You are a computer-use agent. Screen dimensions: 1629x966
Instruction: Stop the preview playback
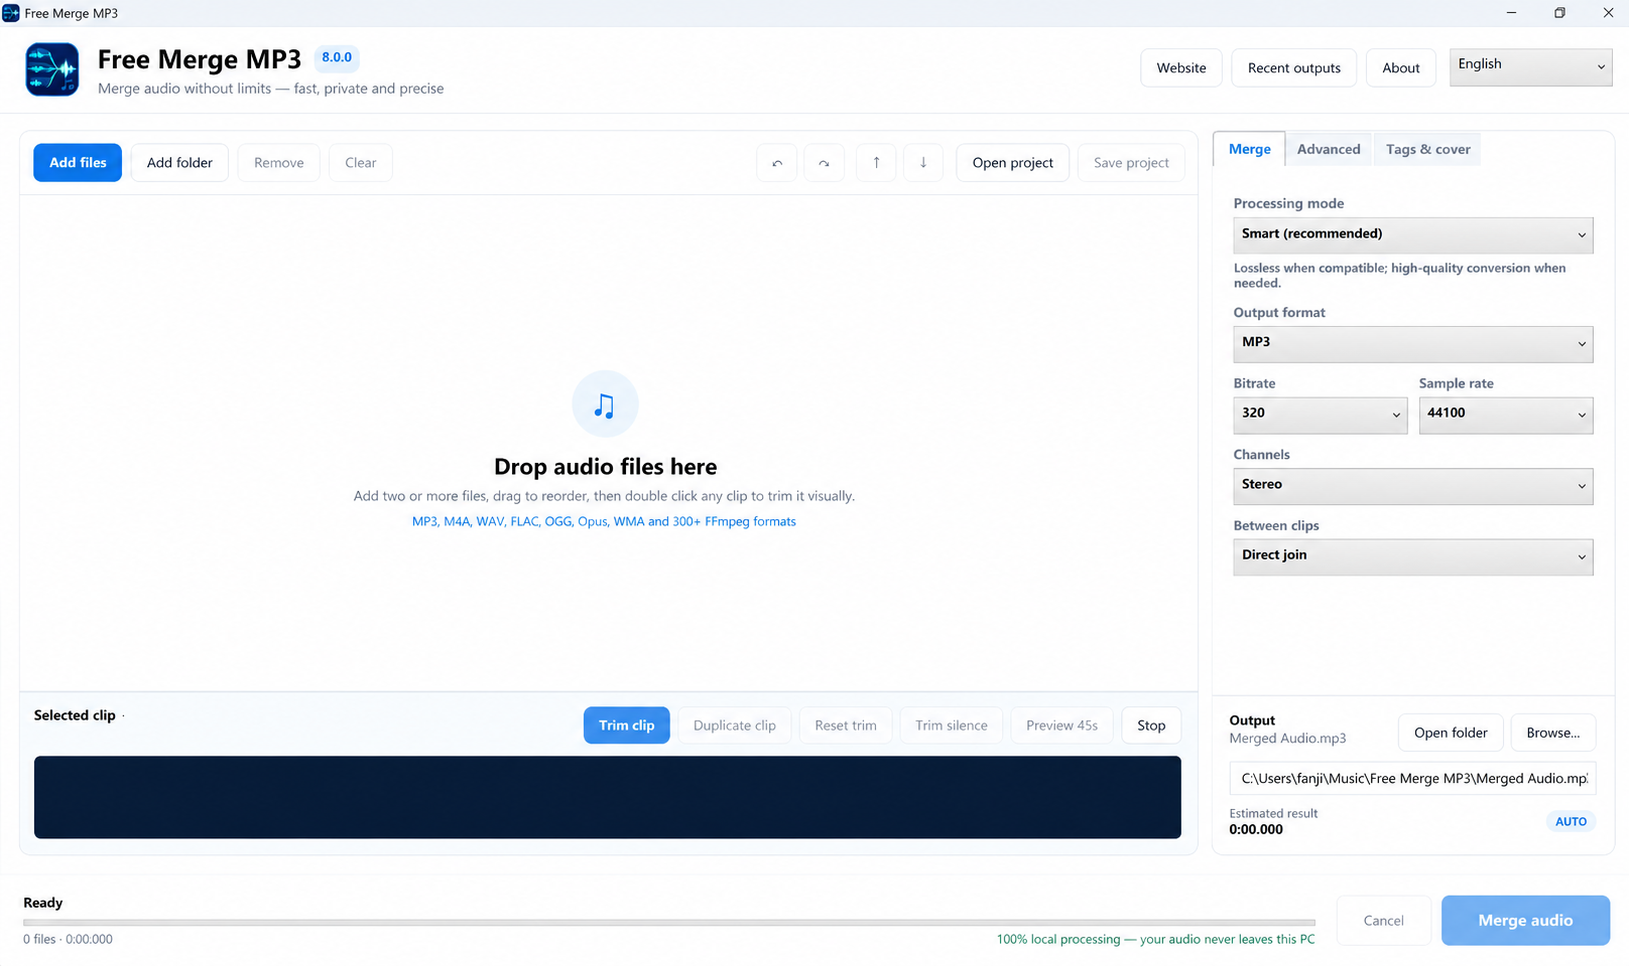click(x=1151, y=725)
